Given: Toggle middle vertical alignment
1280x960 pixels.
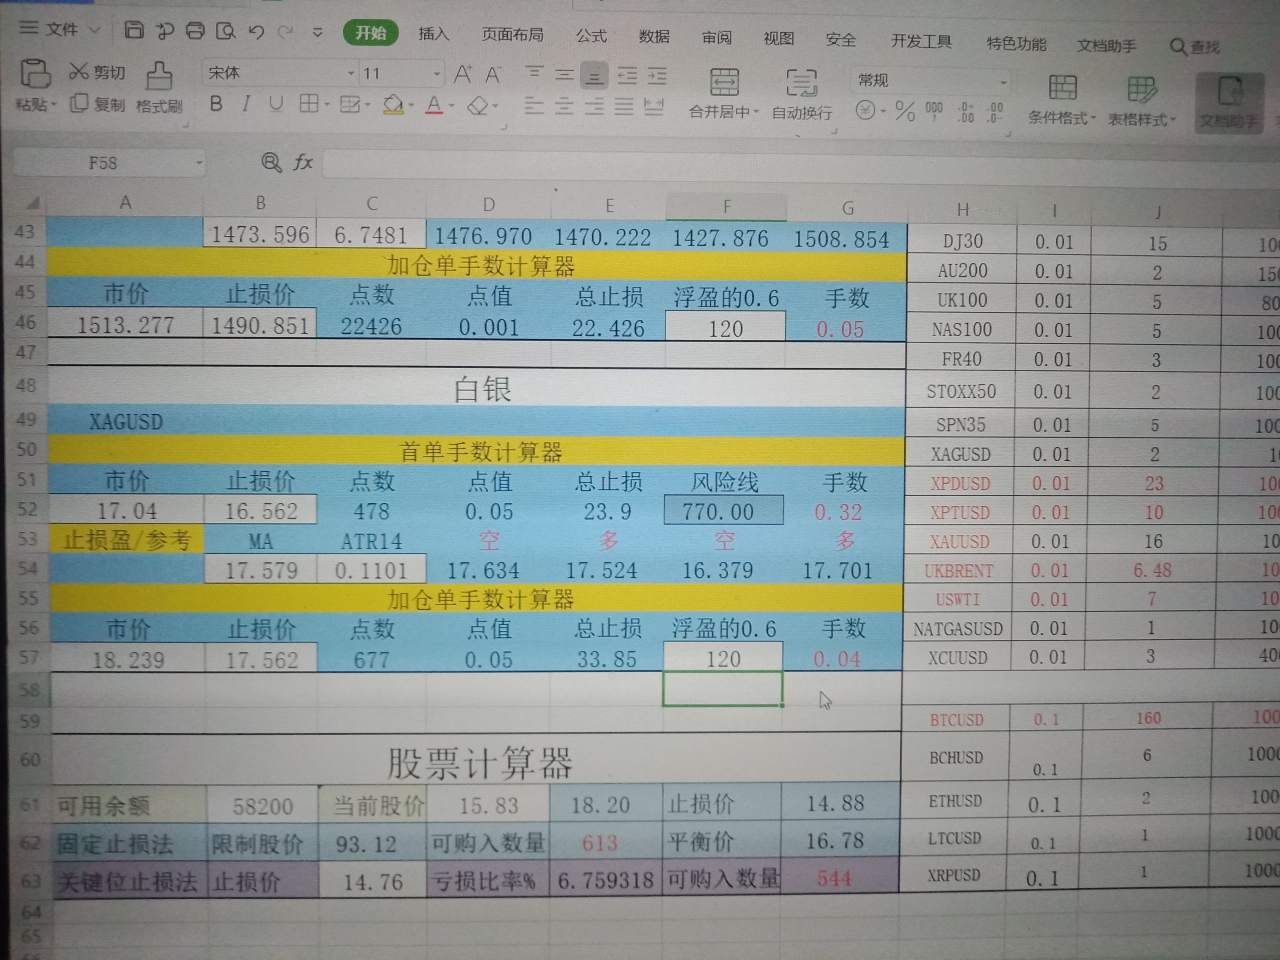Looking at the screenshot, I should [x=564, y=75].
